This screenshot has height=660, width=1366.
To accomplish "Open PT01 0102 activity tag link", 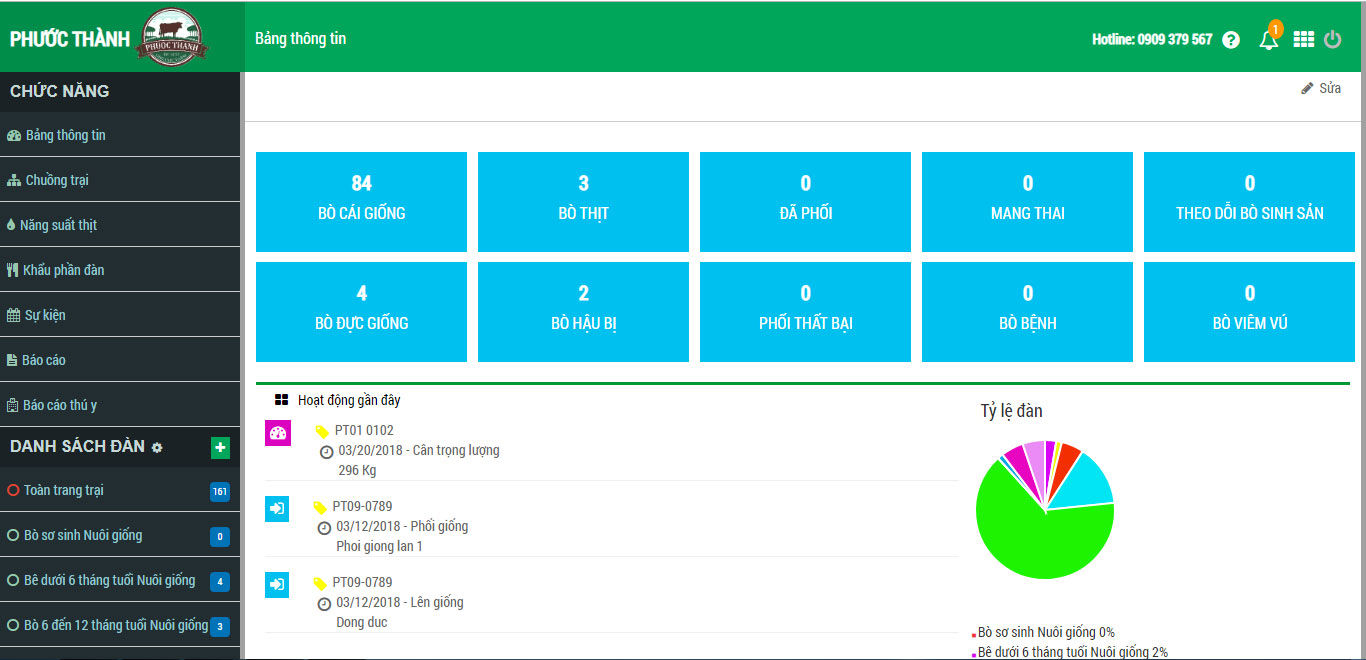I will click(x=363, y=430).
